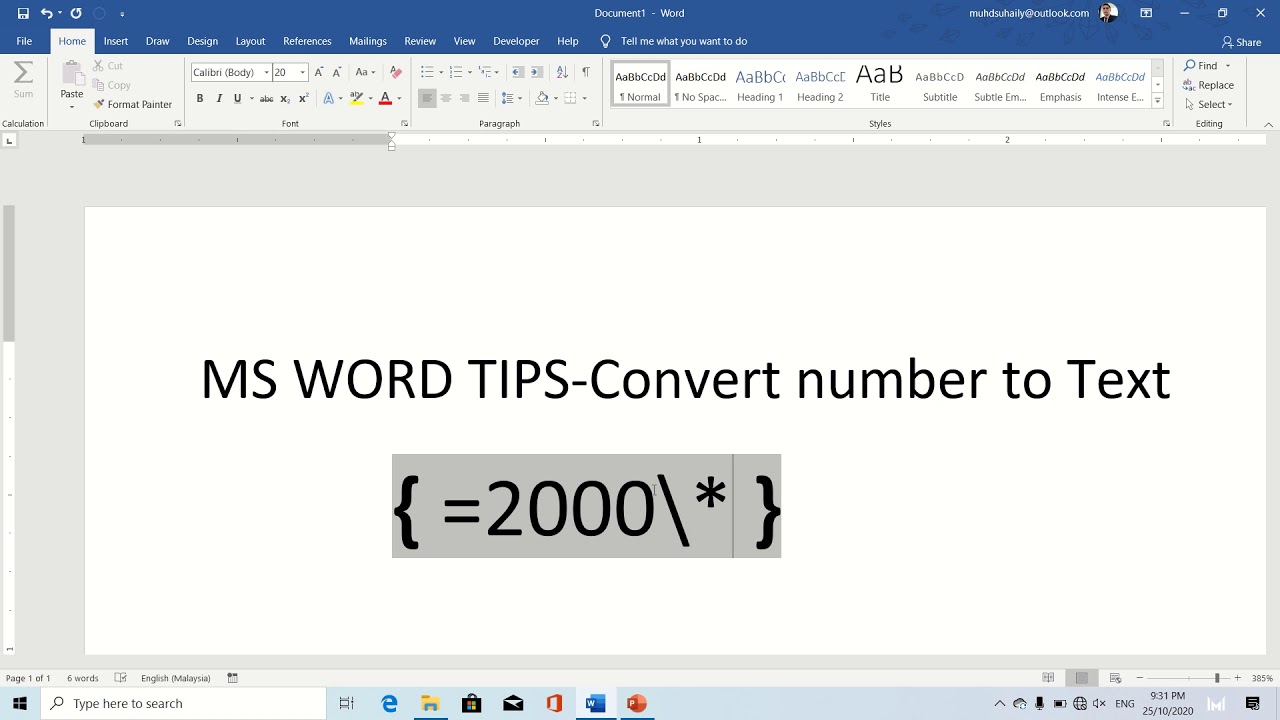Expand the Paste options arrow
1280x720 pixels.
tap(72, 106)
